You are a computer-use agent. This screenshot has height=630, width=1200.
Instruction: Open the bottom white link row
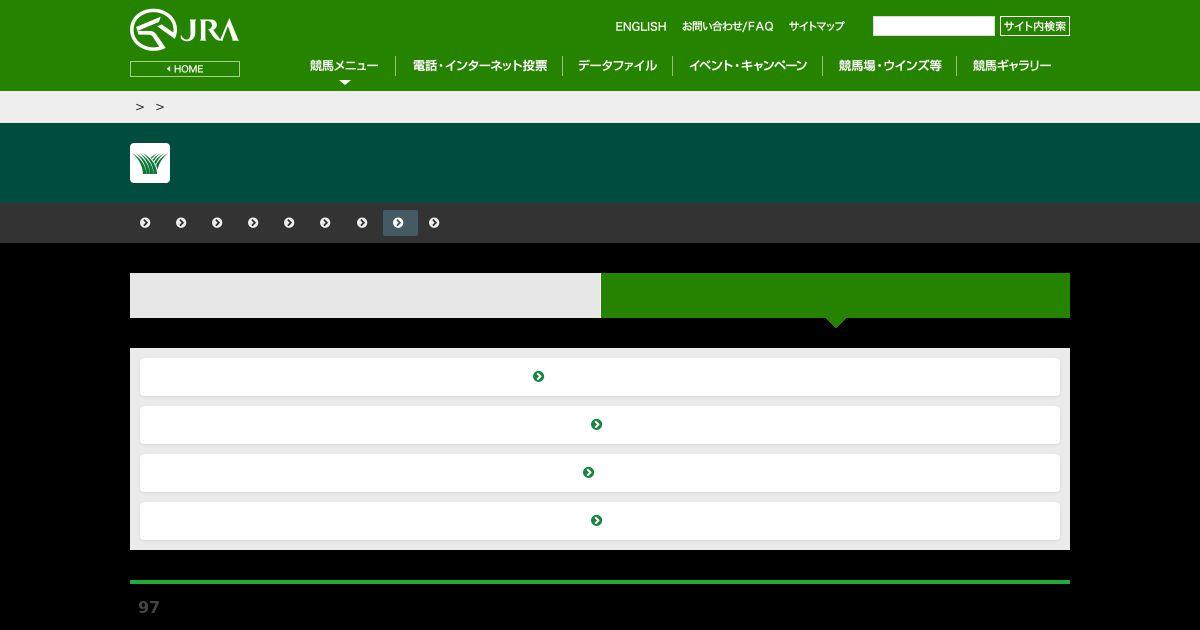coord(600,521)
